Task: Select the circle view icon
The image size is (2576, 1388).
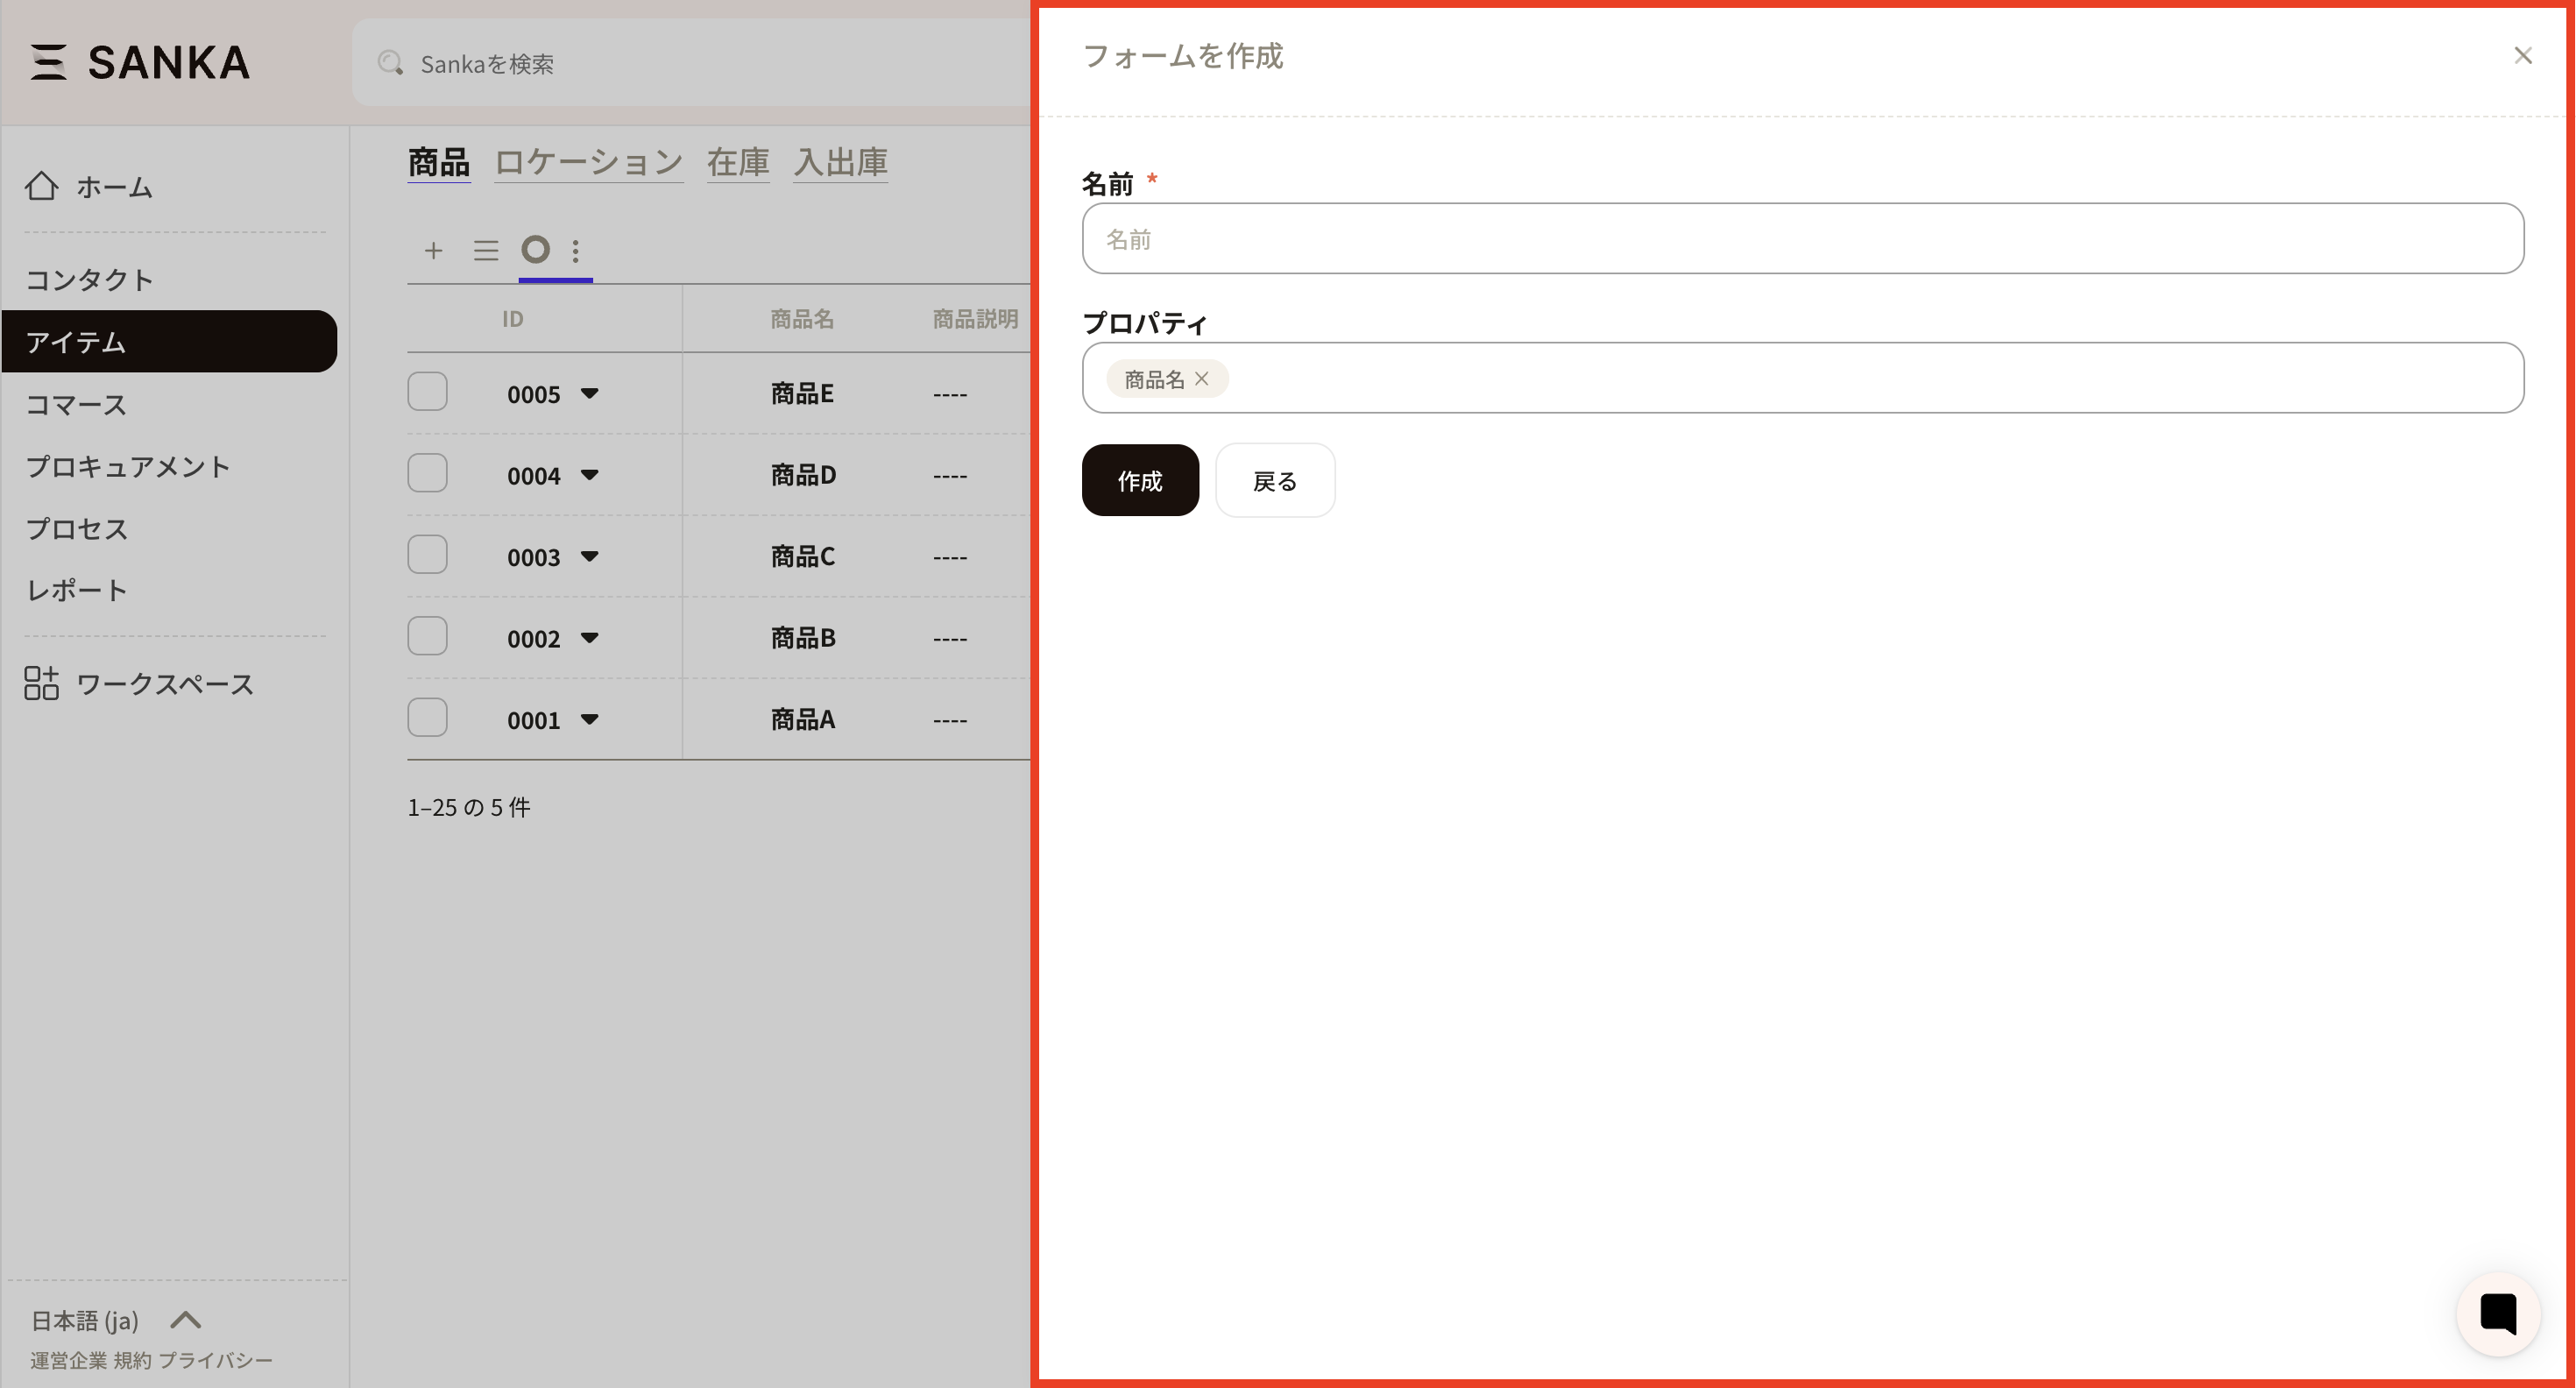Action: [536, 249]
